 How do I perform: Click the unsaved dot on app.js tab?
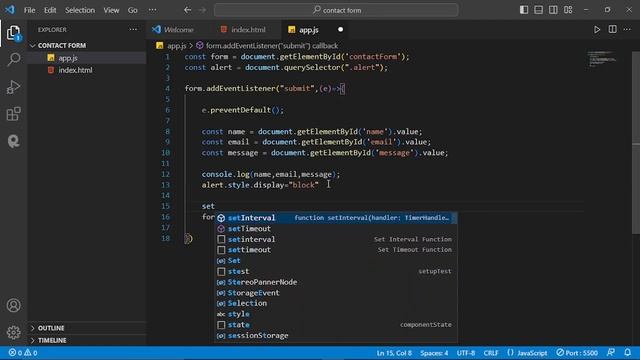(x=340, y=29)
